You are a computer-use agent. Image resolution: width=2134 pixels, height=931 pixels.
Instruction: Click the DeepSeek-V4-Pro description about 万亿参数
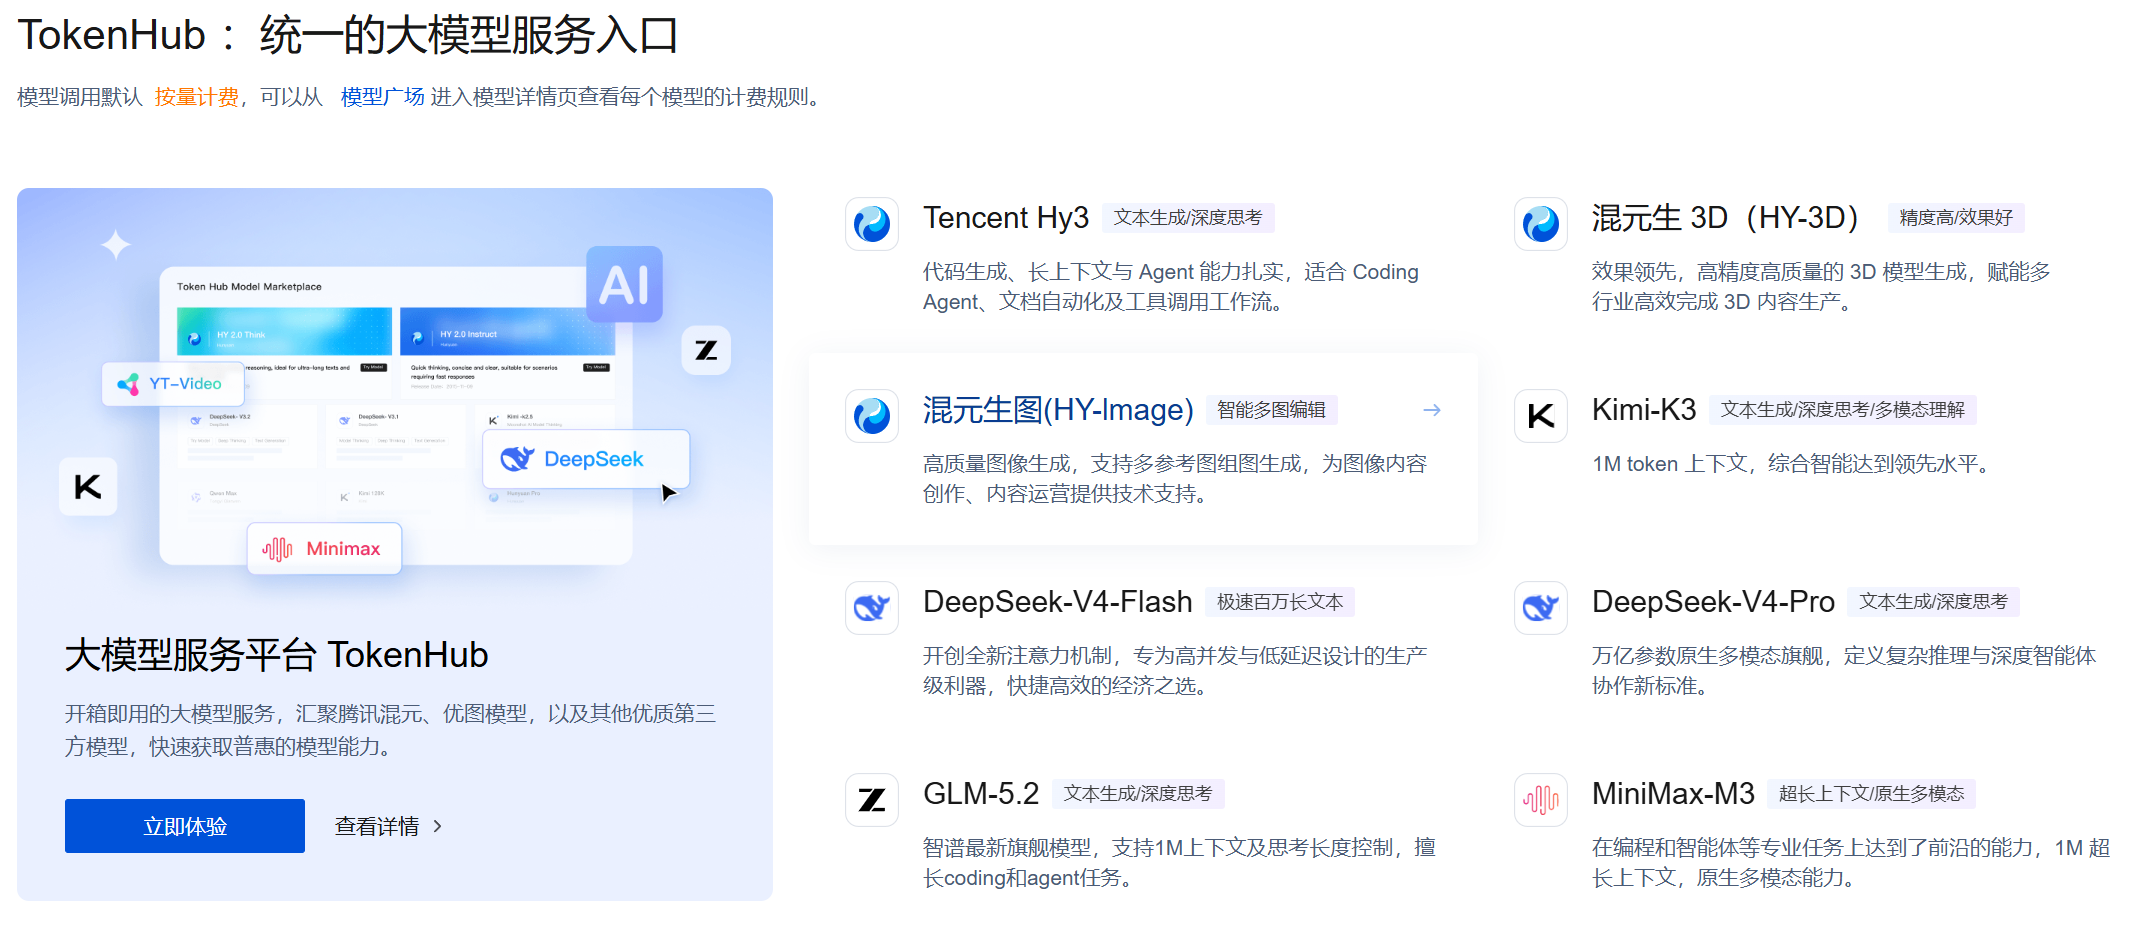point(1844,671)
